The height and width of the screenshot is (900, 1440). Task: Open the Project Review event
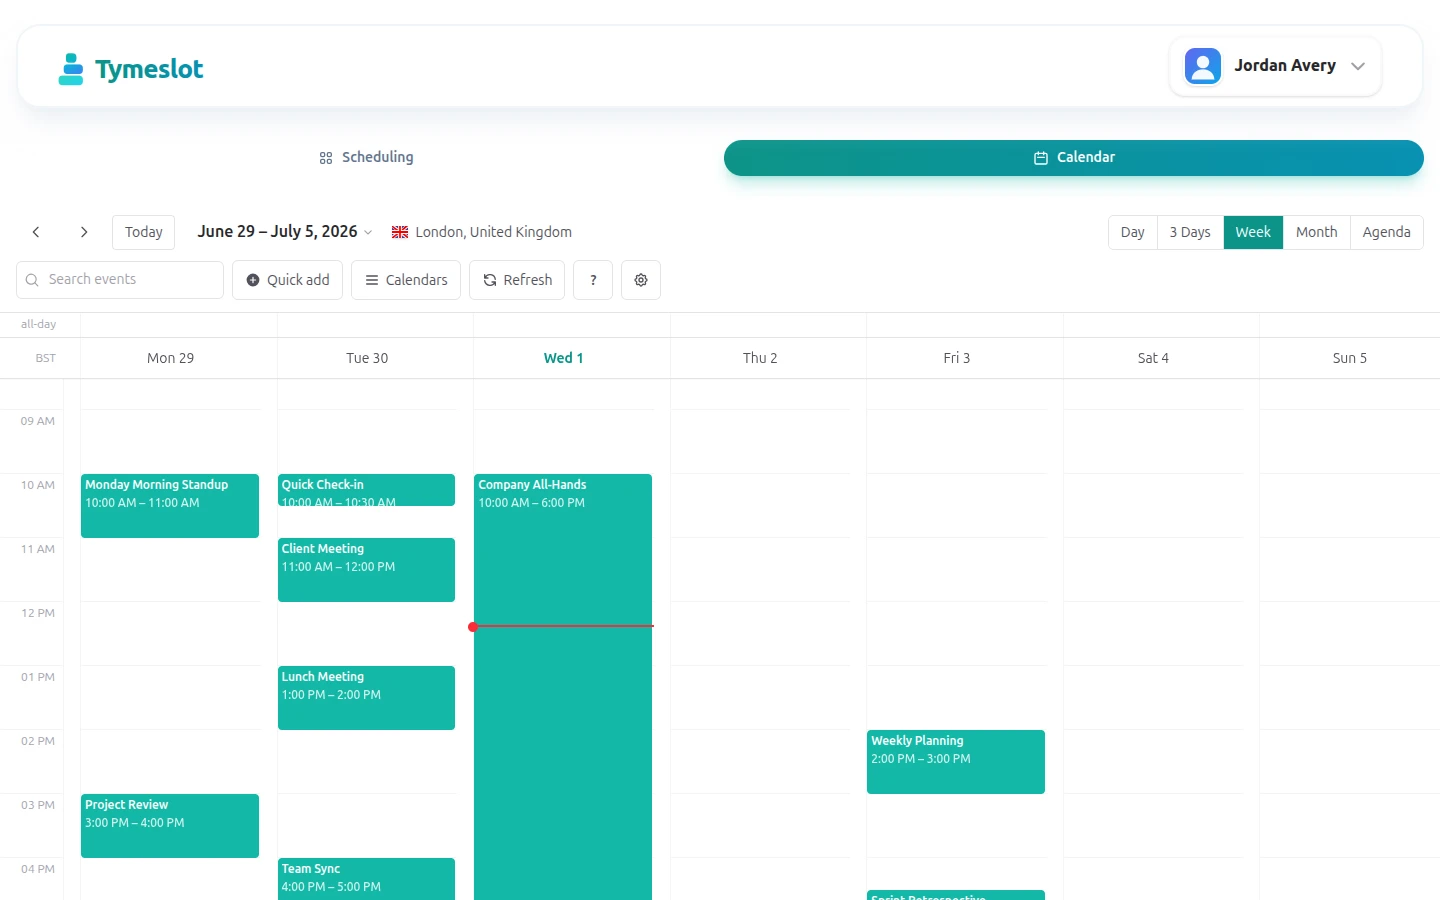(x=170, y=826)
